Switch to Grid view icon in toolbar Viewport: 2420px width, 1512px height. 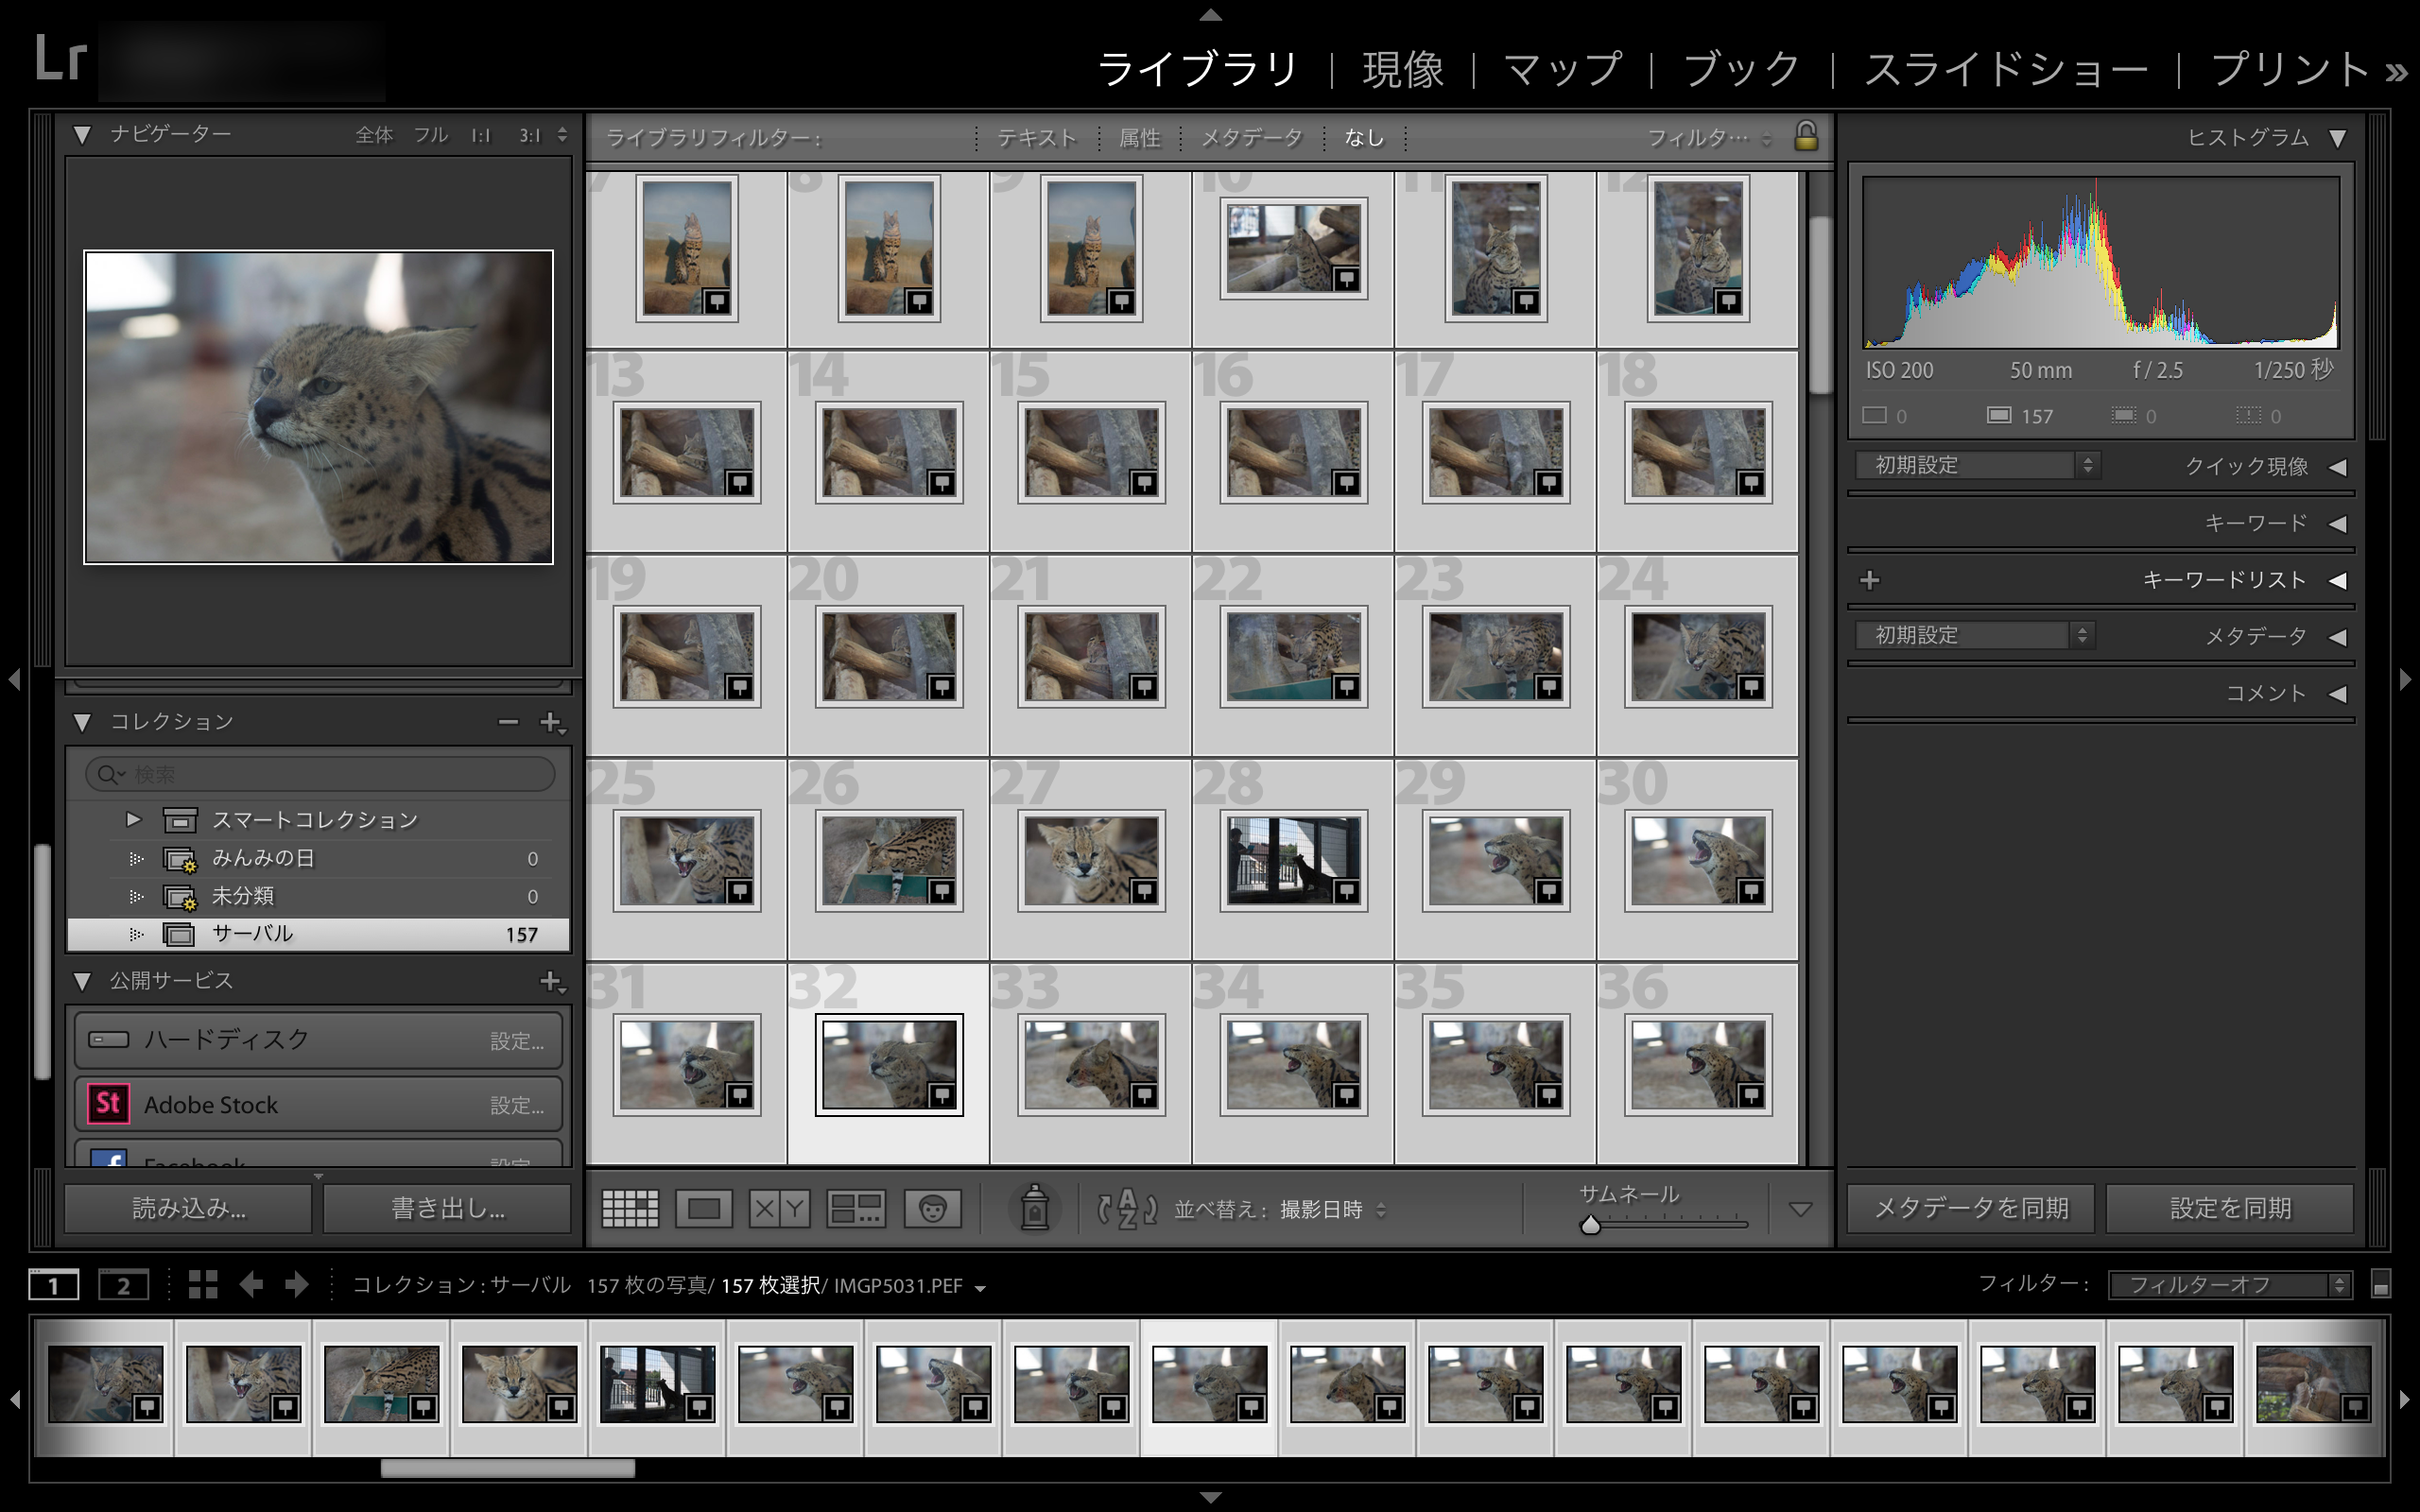click(630, 1208)
